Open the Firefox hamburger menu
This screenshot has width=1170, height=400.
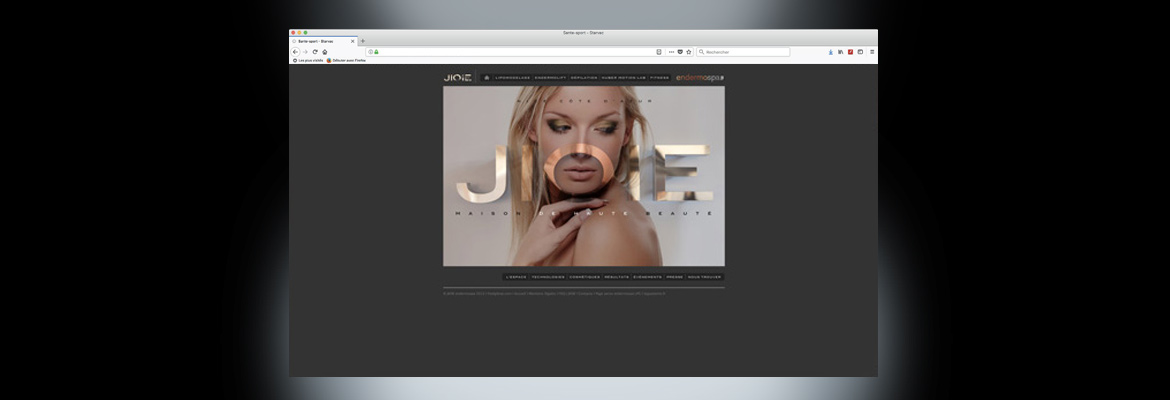(x=872, y=52)
